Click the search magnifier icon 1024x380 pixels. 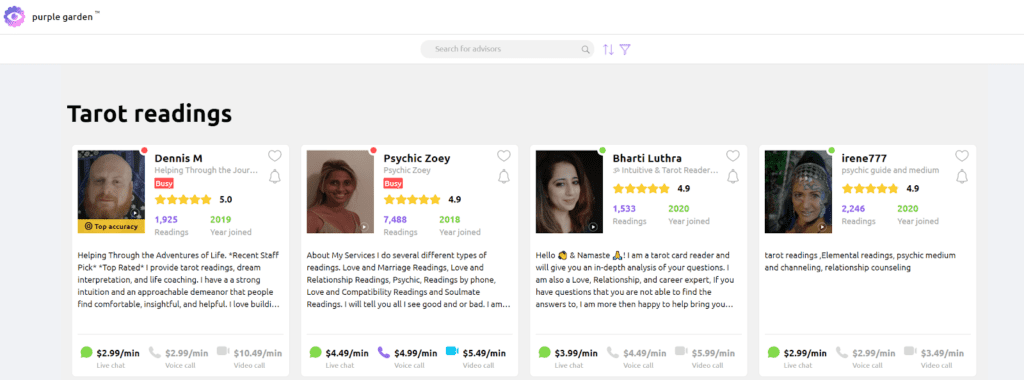(x=585, y=50)
